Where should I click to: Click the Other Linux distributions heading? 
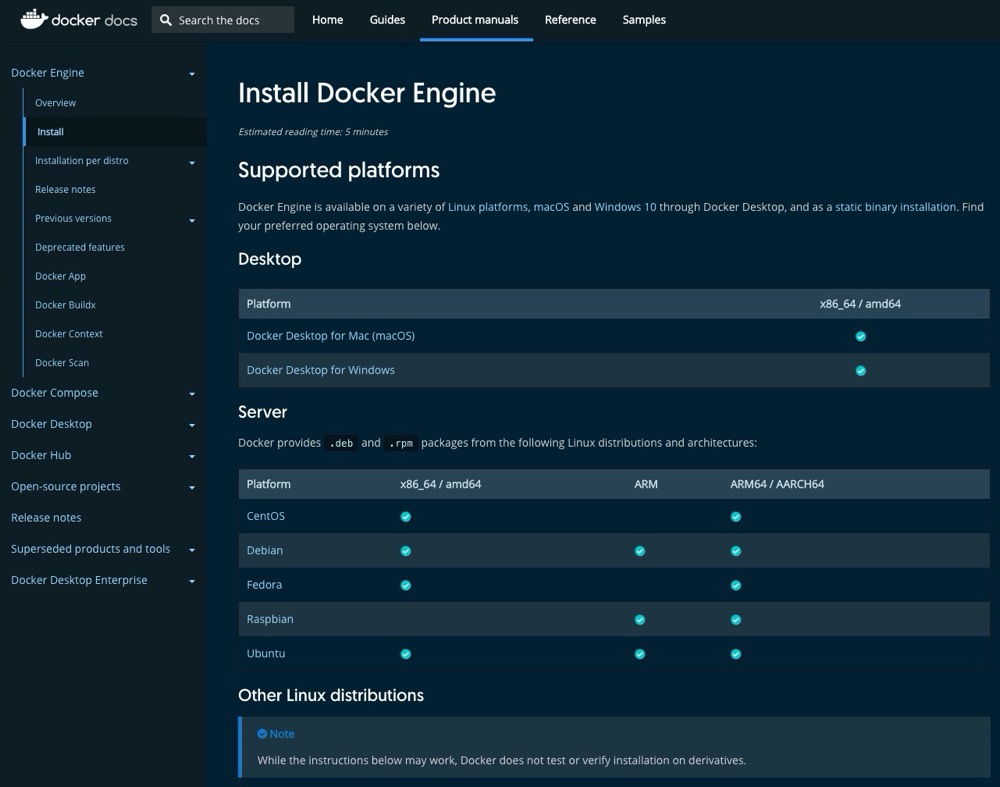click(x=331, y=696)
